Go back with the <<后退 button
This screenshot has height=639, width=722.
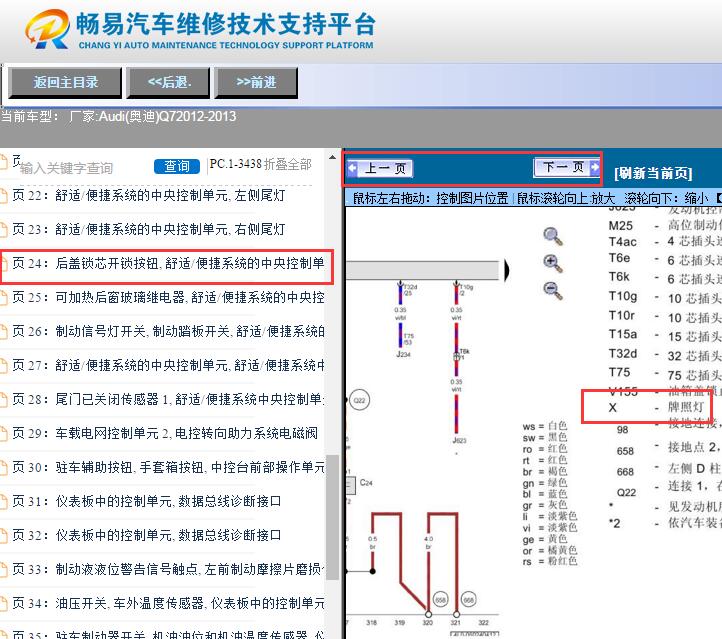tap(169, 83)
